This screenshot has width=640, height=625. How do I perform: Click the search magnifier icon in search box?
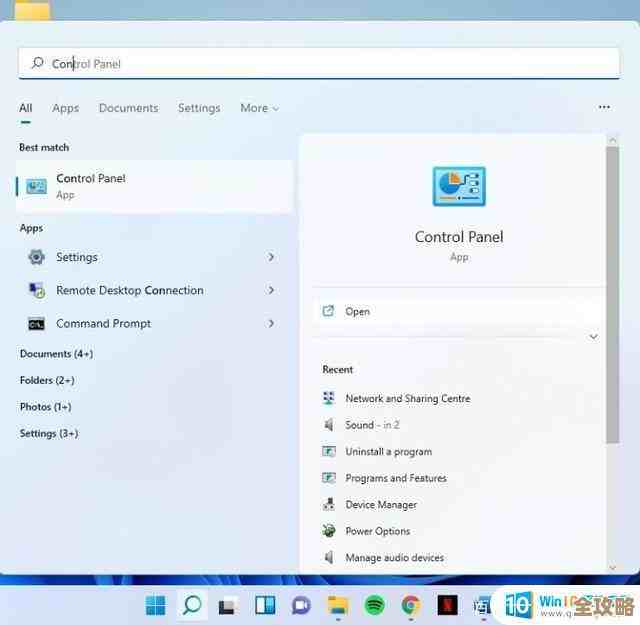pos(38,63)
